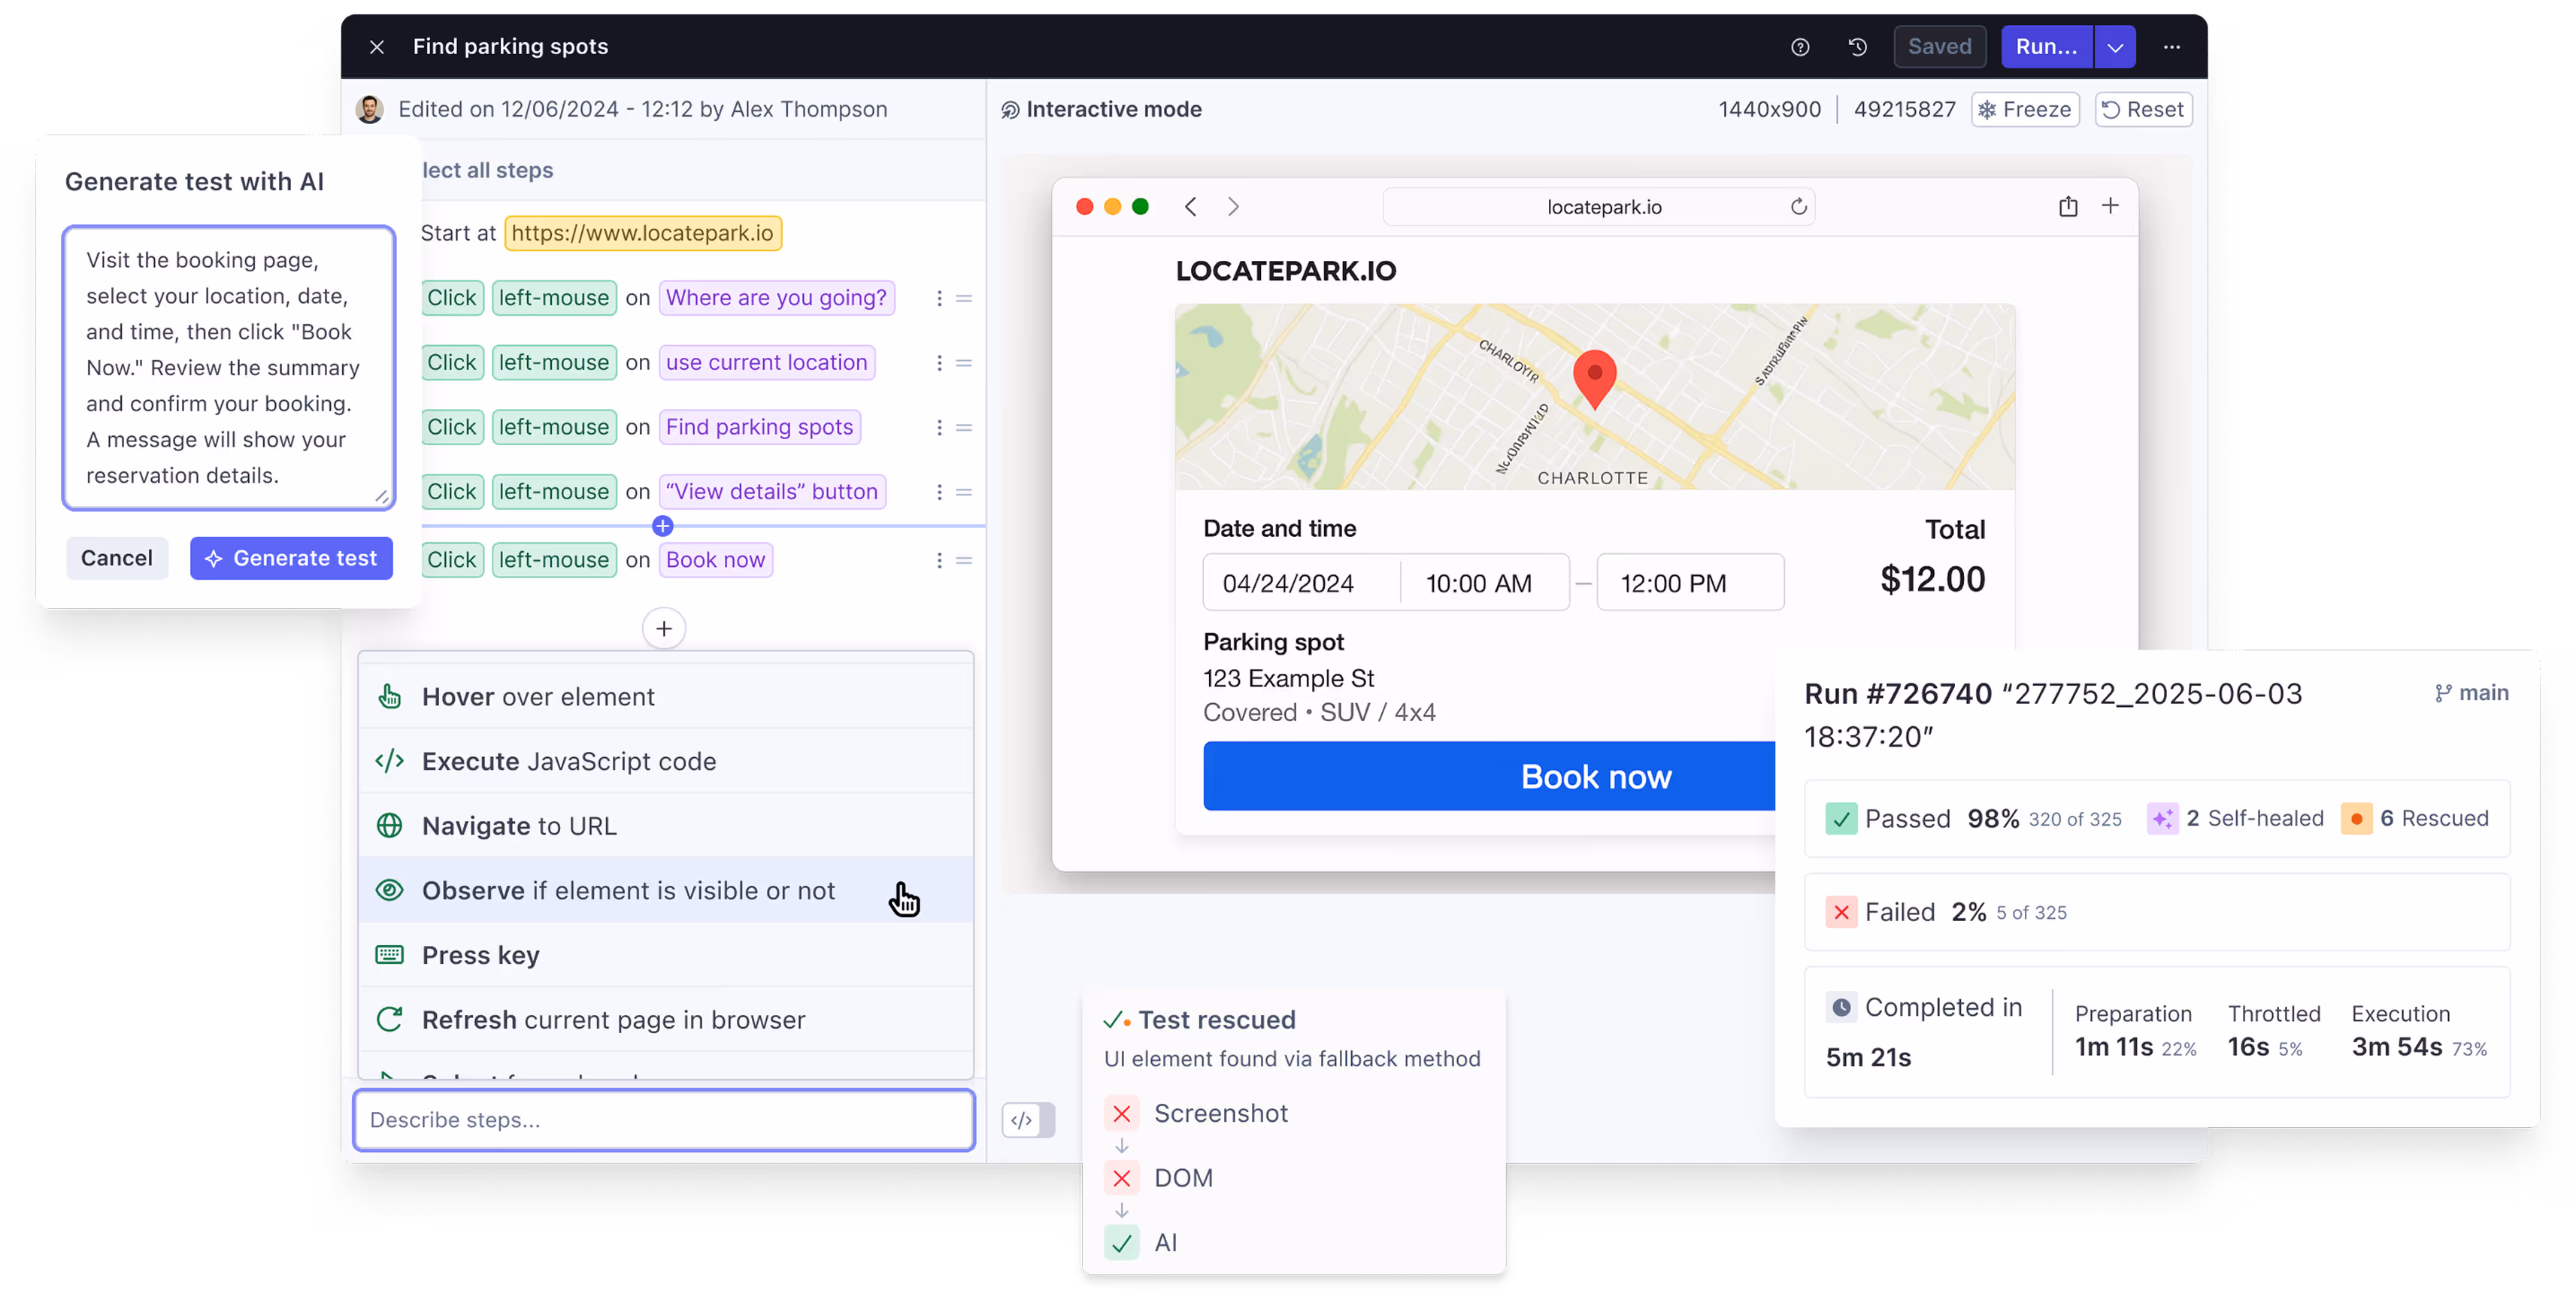Click the red map pin on map
This screenshot has width=2576, height=1291.
click(x=1594, y=378)
